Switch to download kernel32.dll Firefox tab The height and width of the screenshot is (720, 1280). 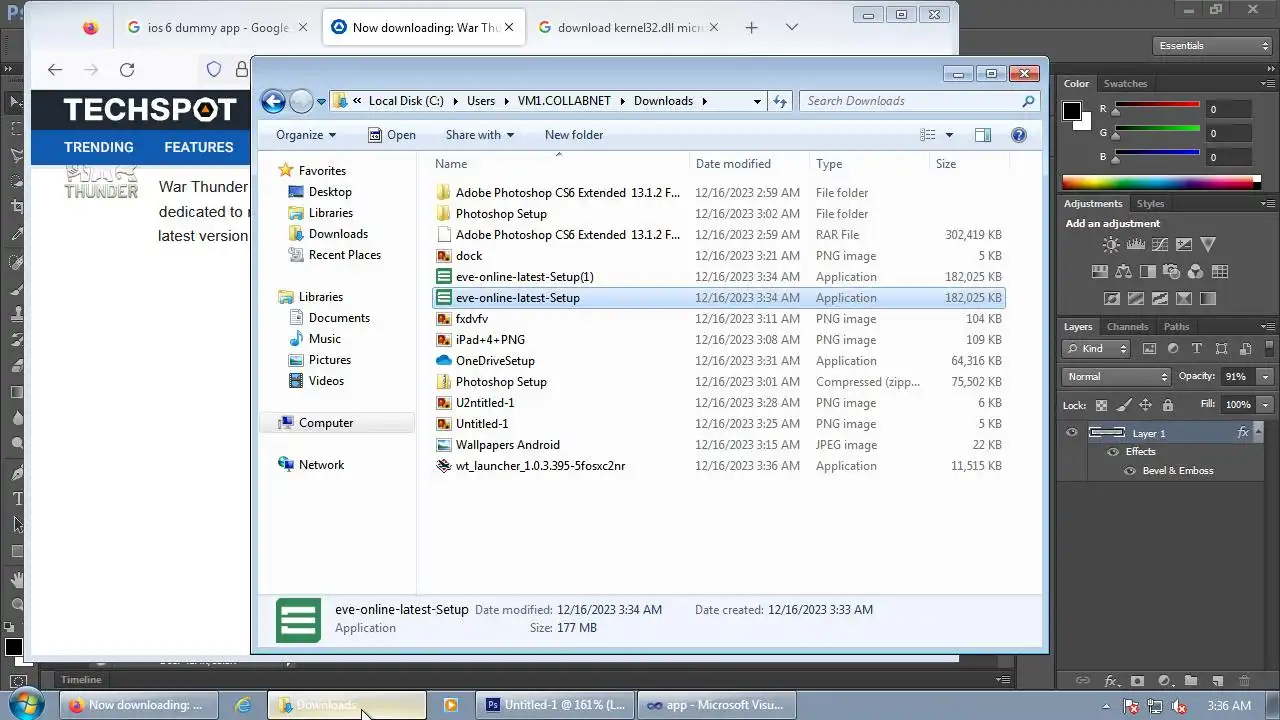click(x=629, y=28)
